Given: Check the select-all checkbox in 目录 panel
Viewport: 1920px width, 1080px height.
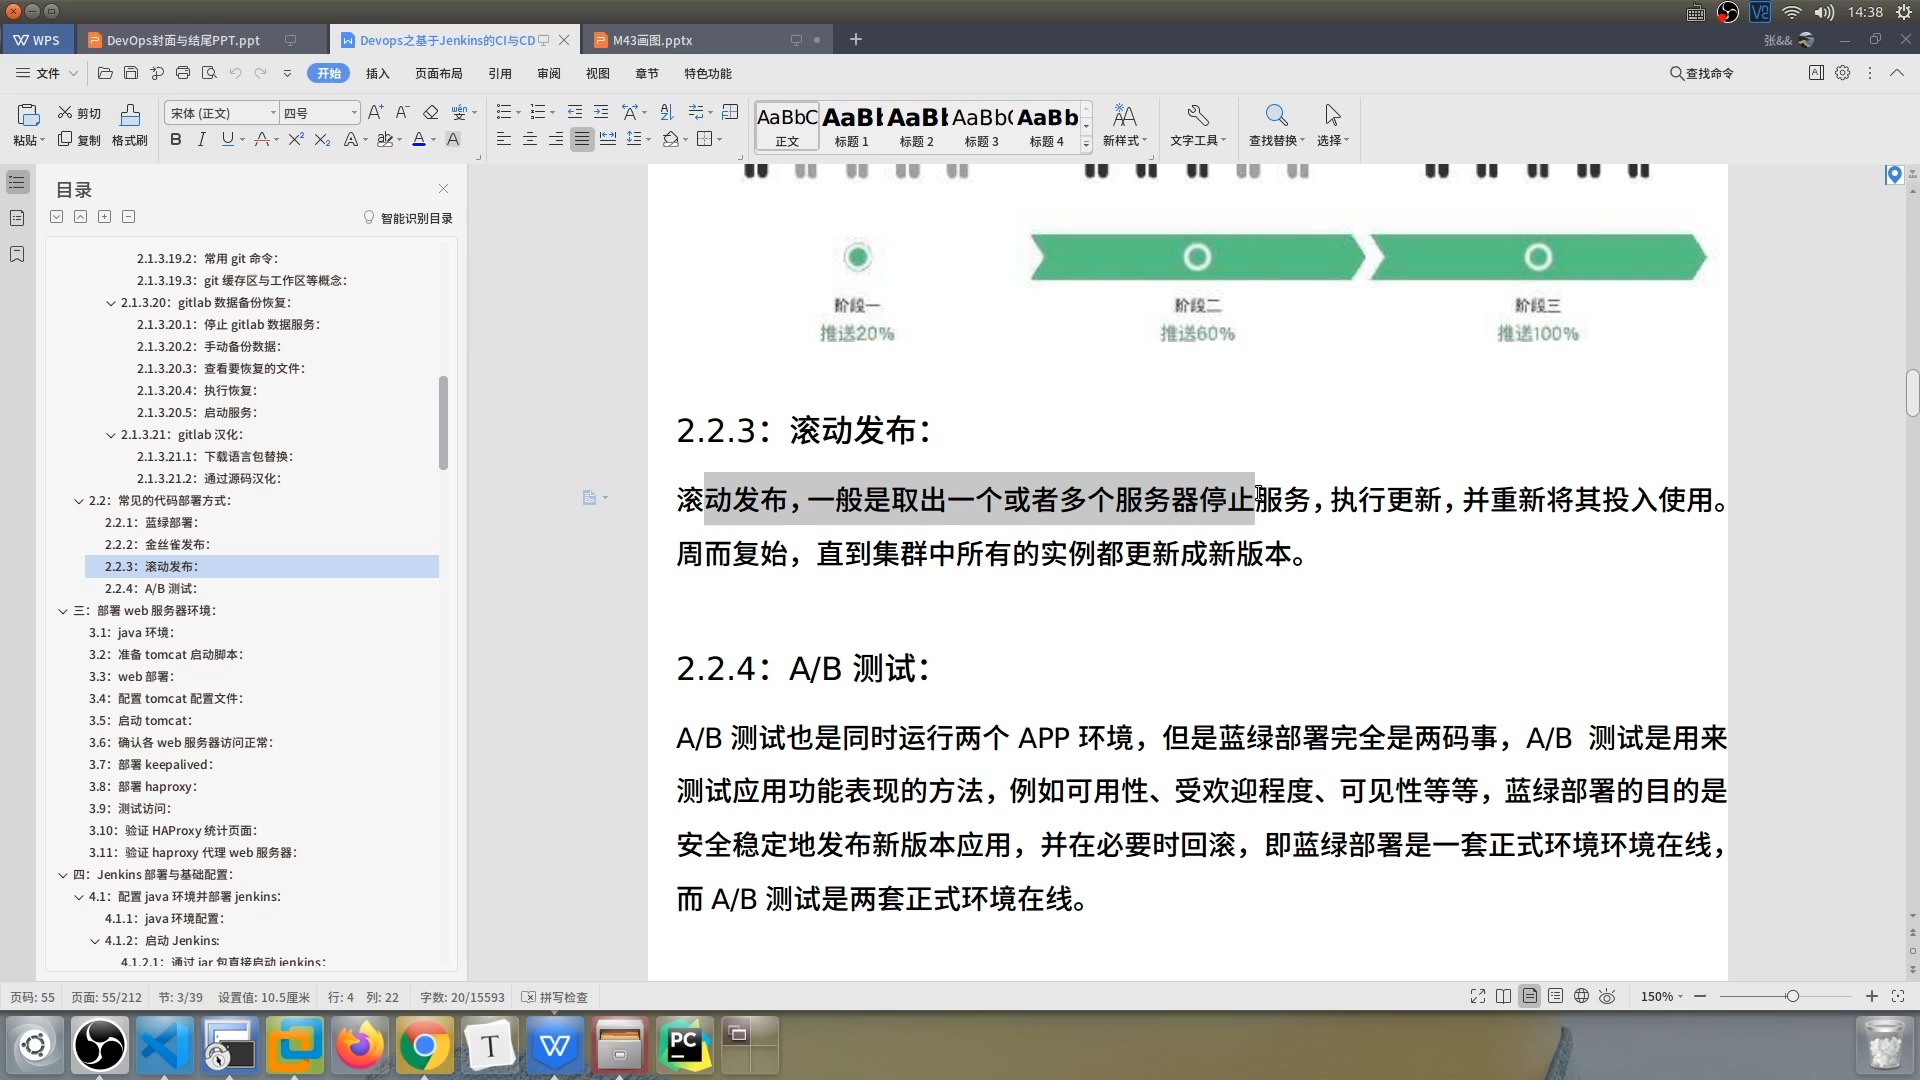Looking at the screenshot, I should 56,216.
